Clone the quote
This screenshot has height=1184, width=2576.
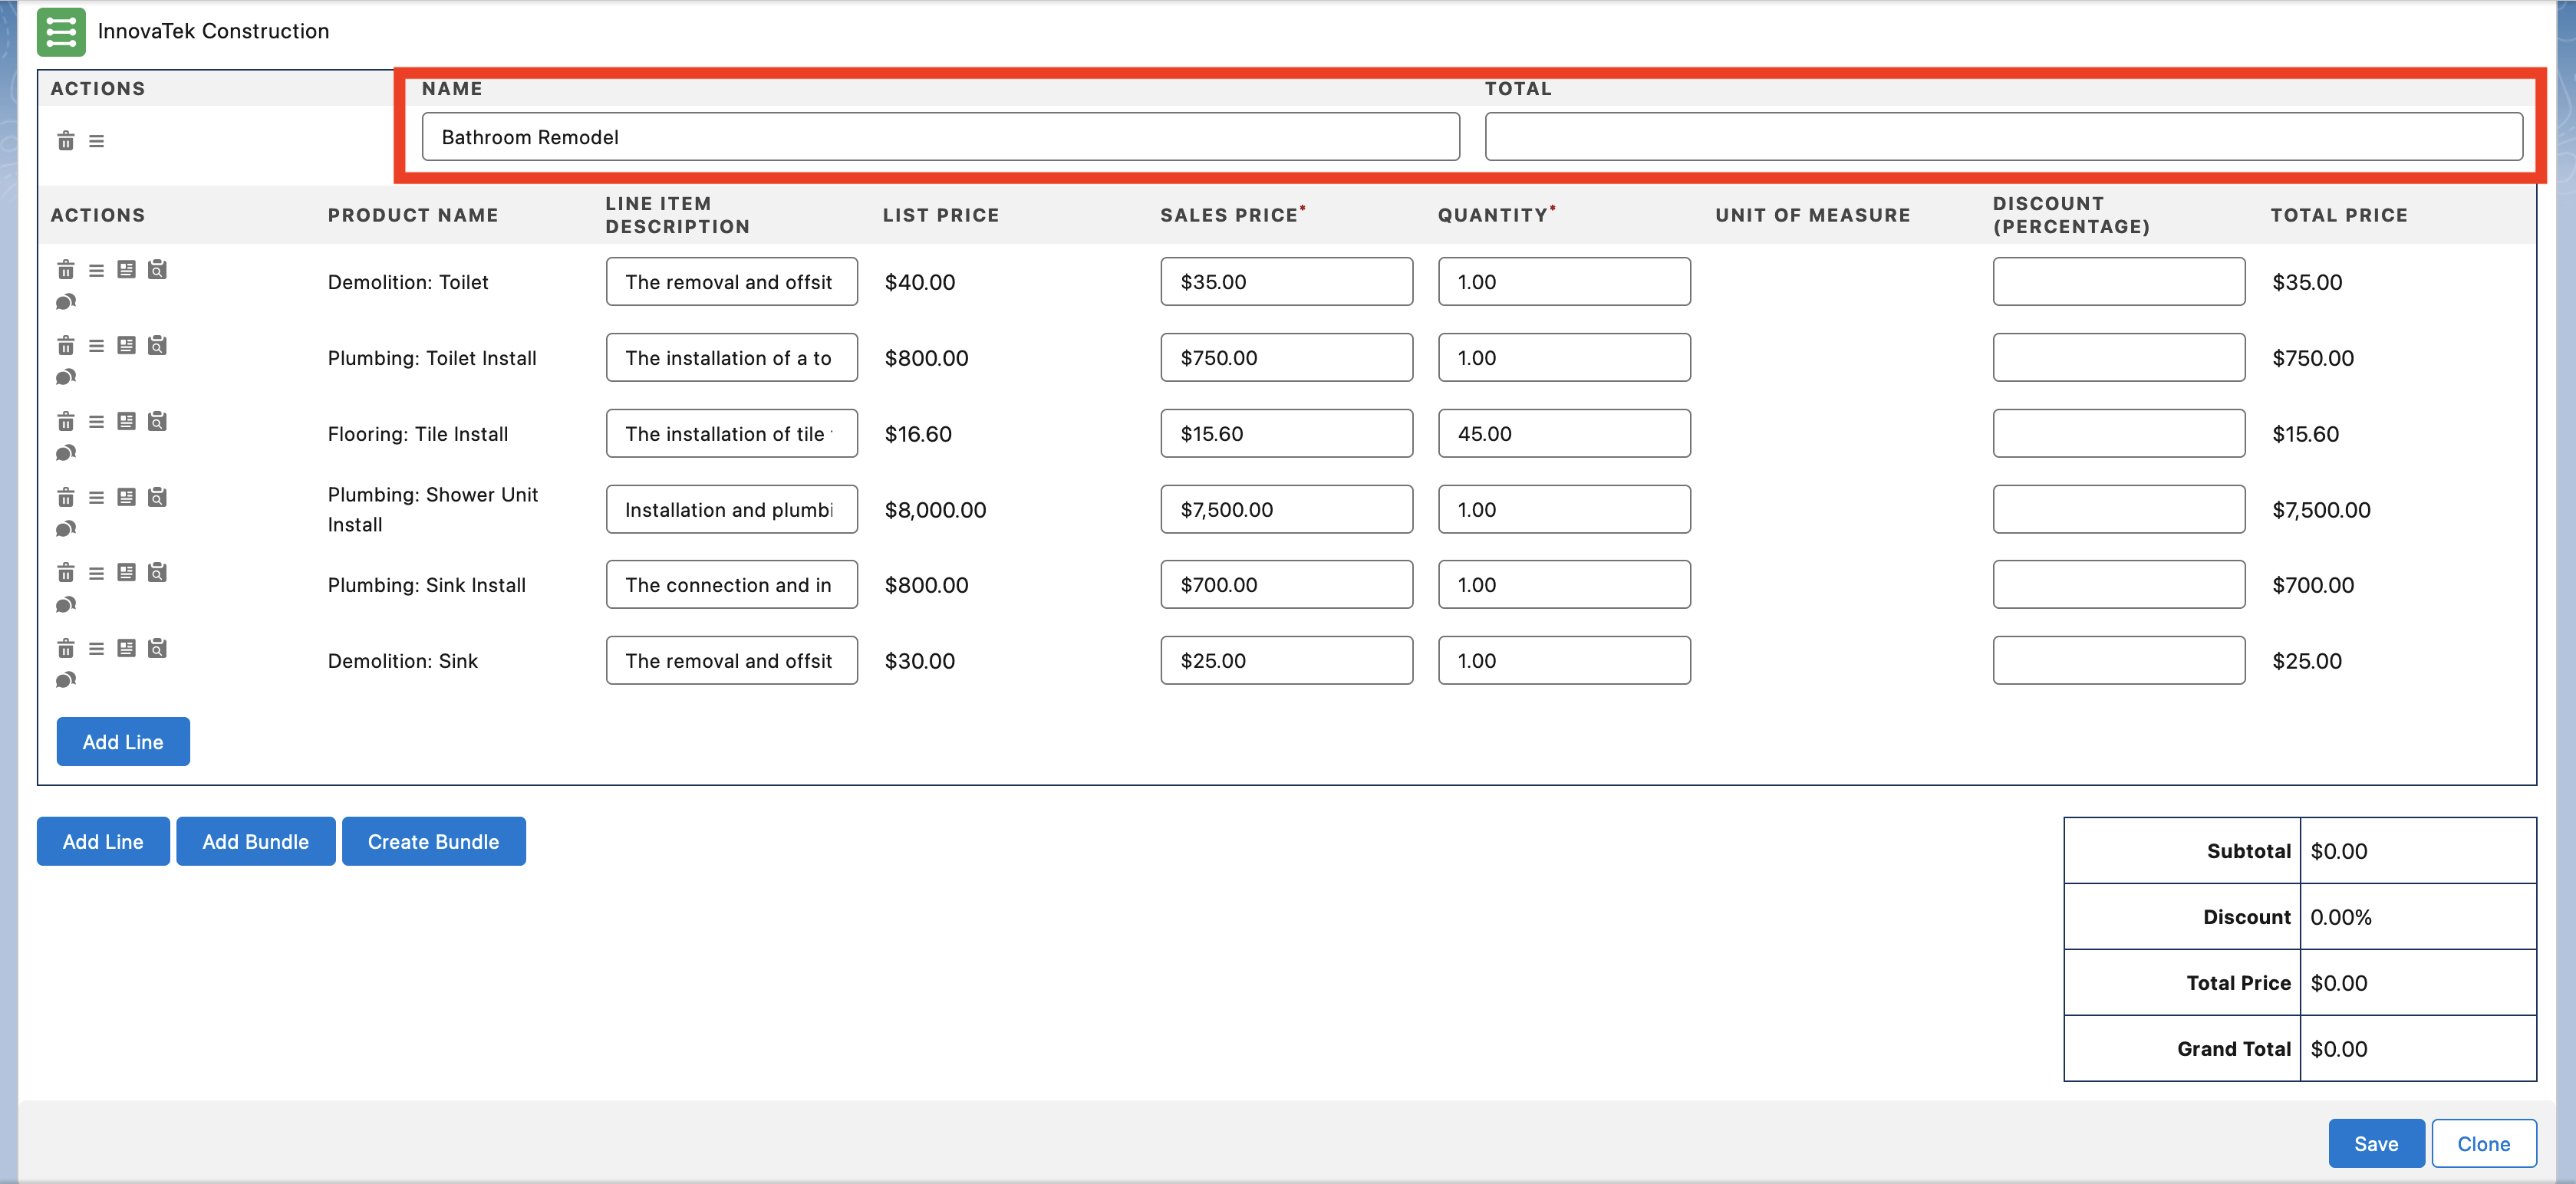[2483, 1143]
